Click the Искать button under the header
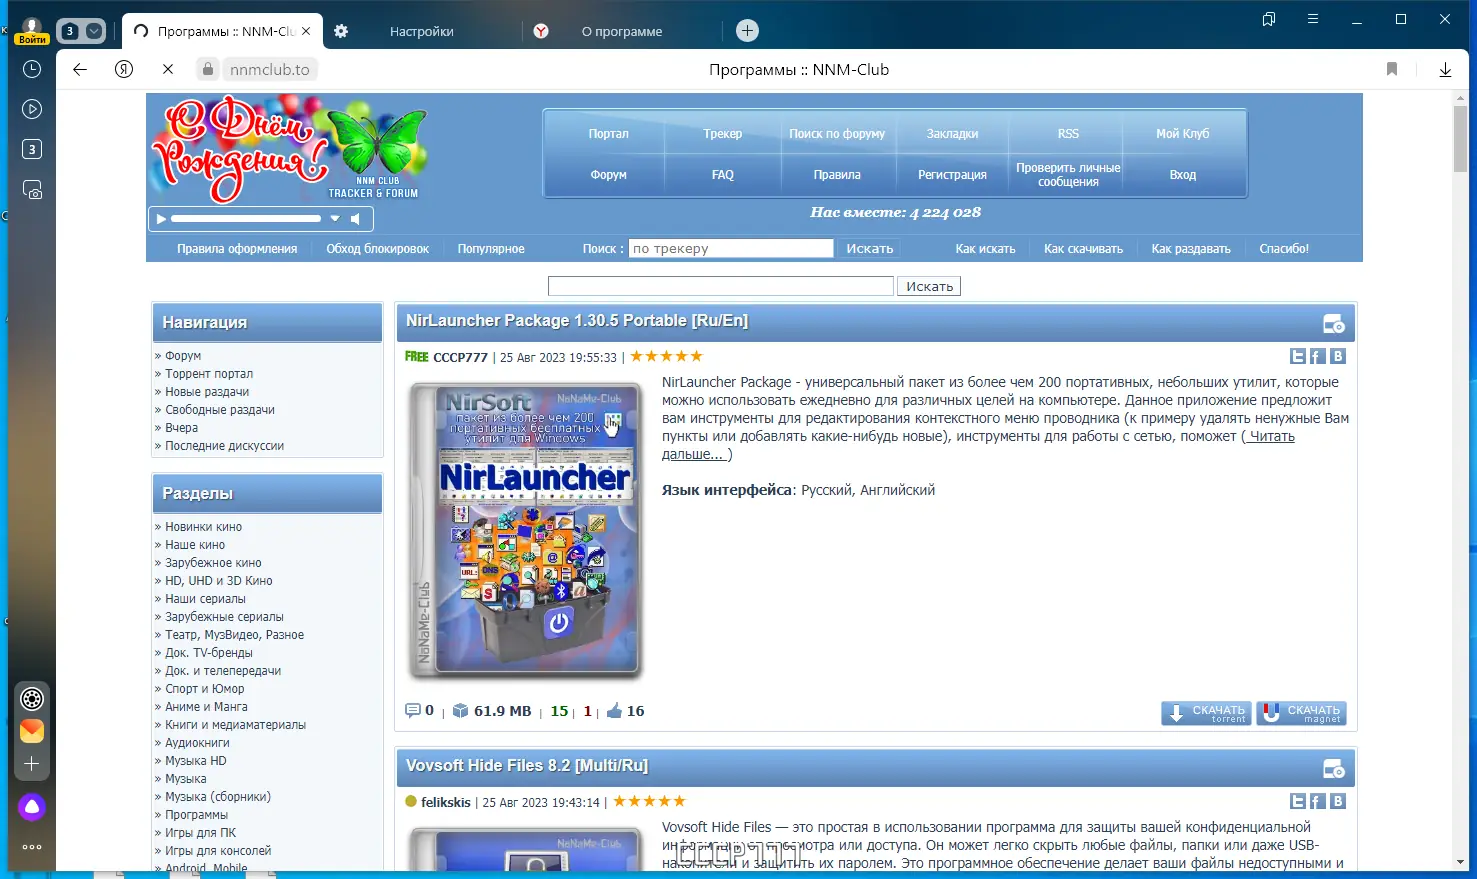 click(x=929, y=287)
